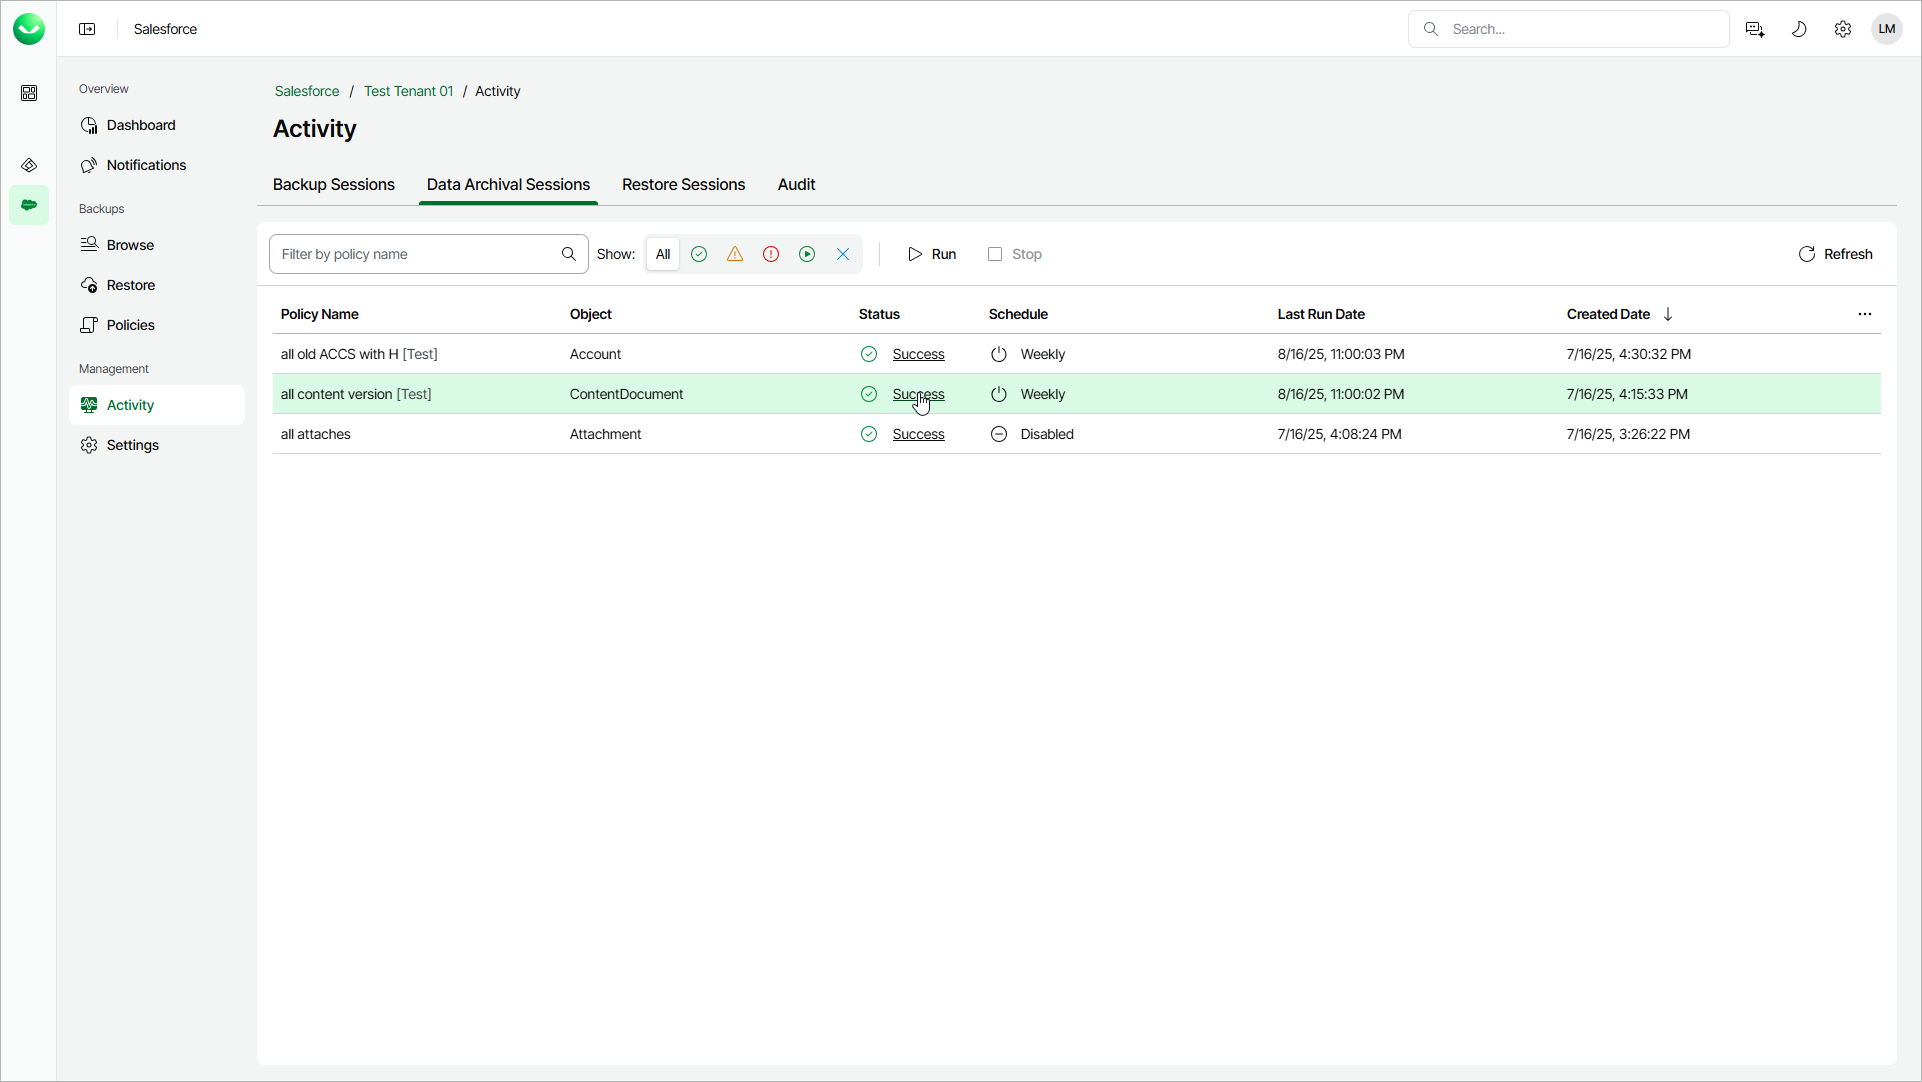1922x1082 pixels.
Task: Click the canceled sessions X filter
Action: click(x=843, y=254)
